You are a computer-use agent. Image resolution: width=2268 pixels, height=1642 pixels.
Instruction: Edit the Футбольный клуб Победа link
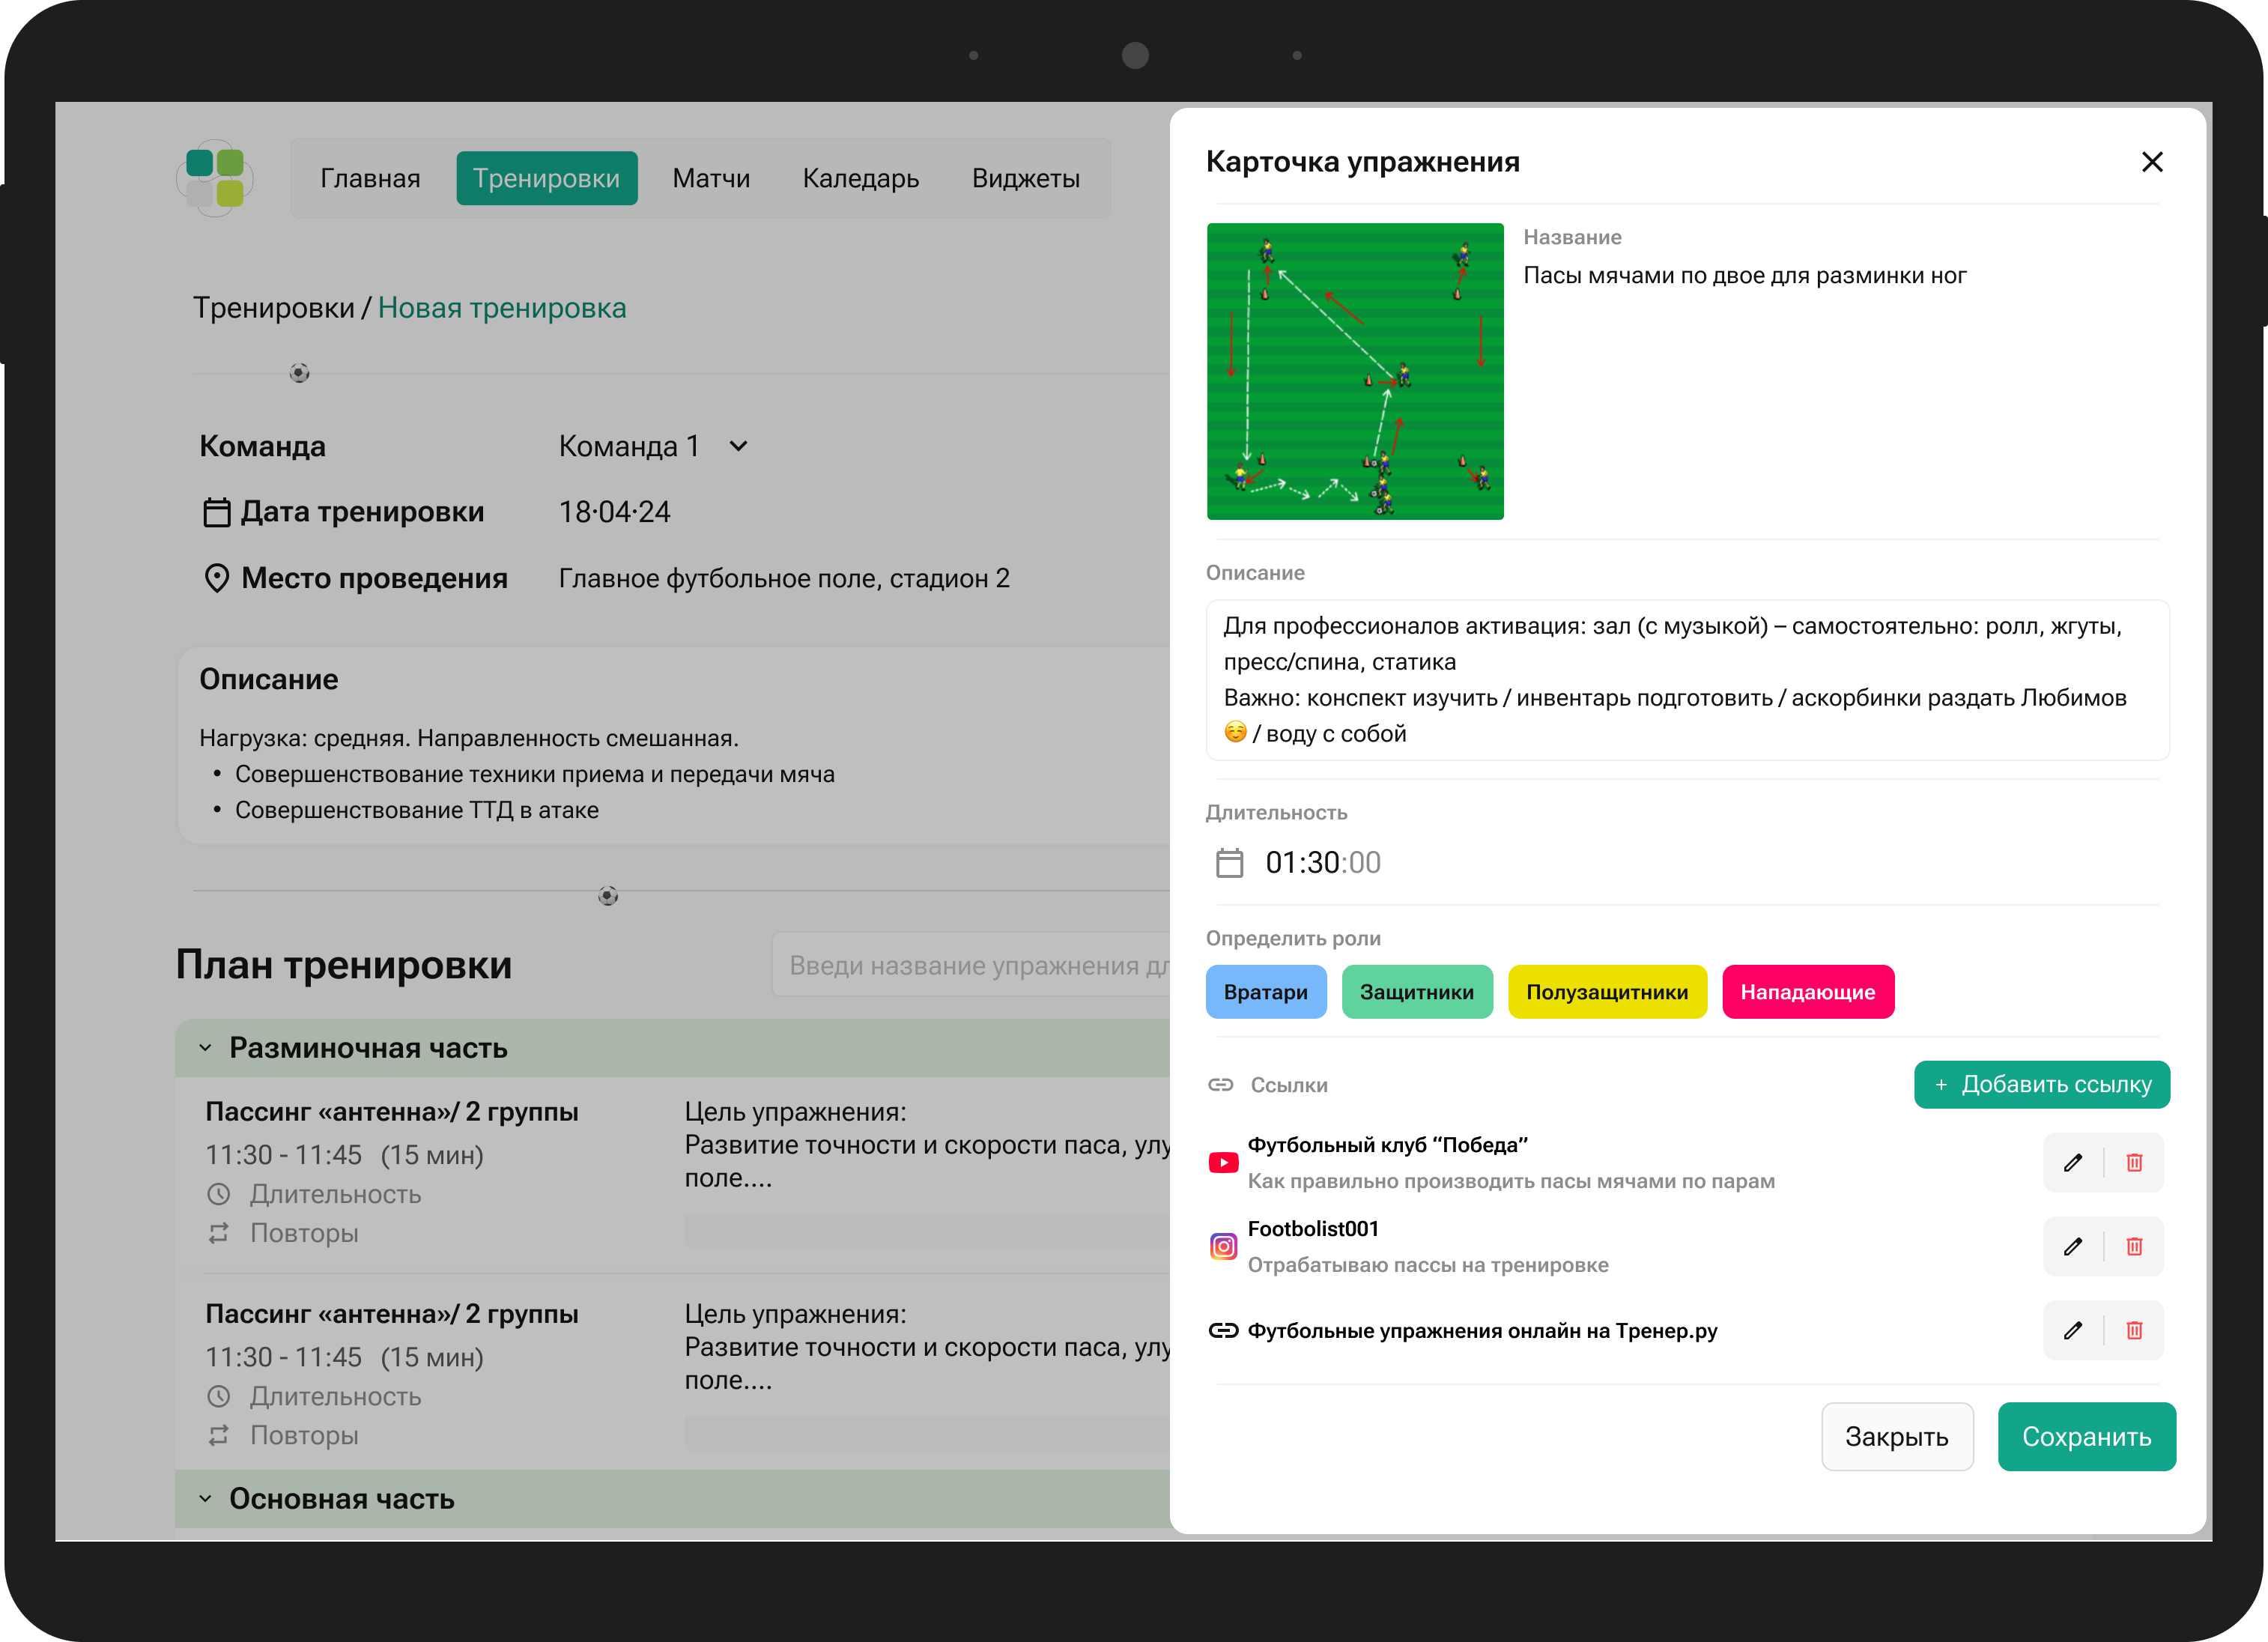2073,1162
